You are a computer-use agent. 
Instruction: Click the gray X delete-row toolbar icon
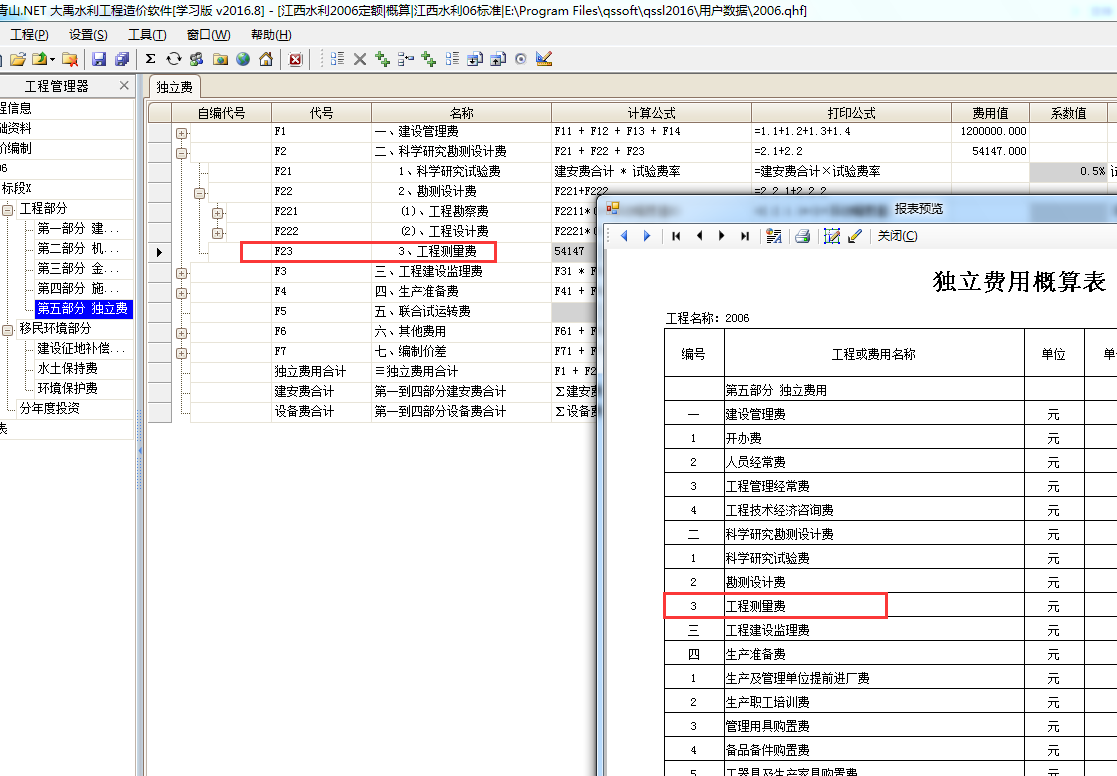pos(360,59)
